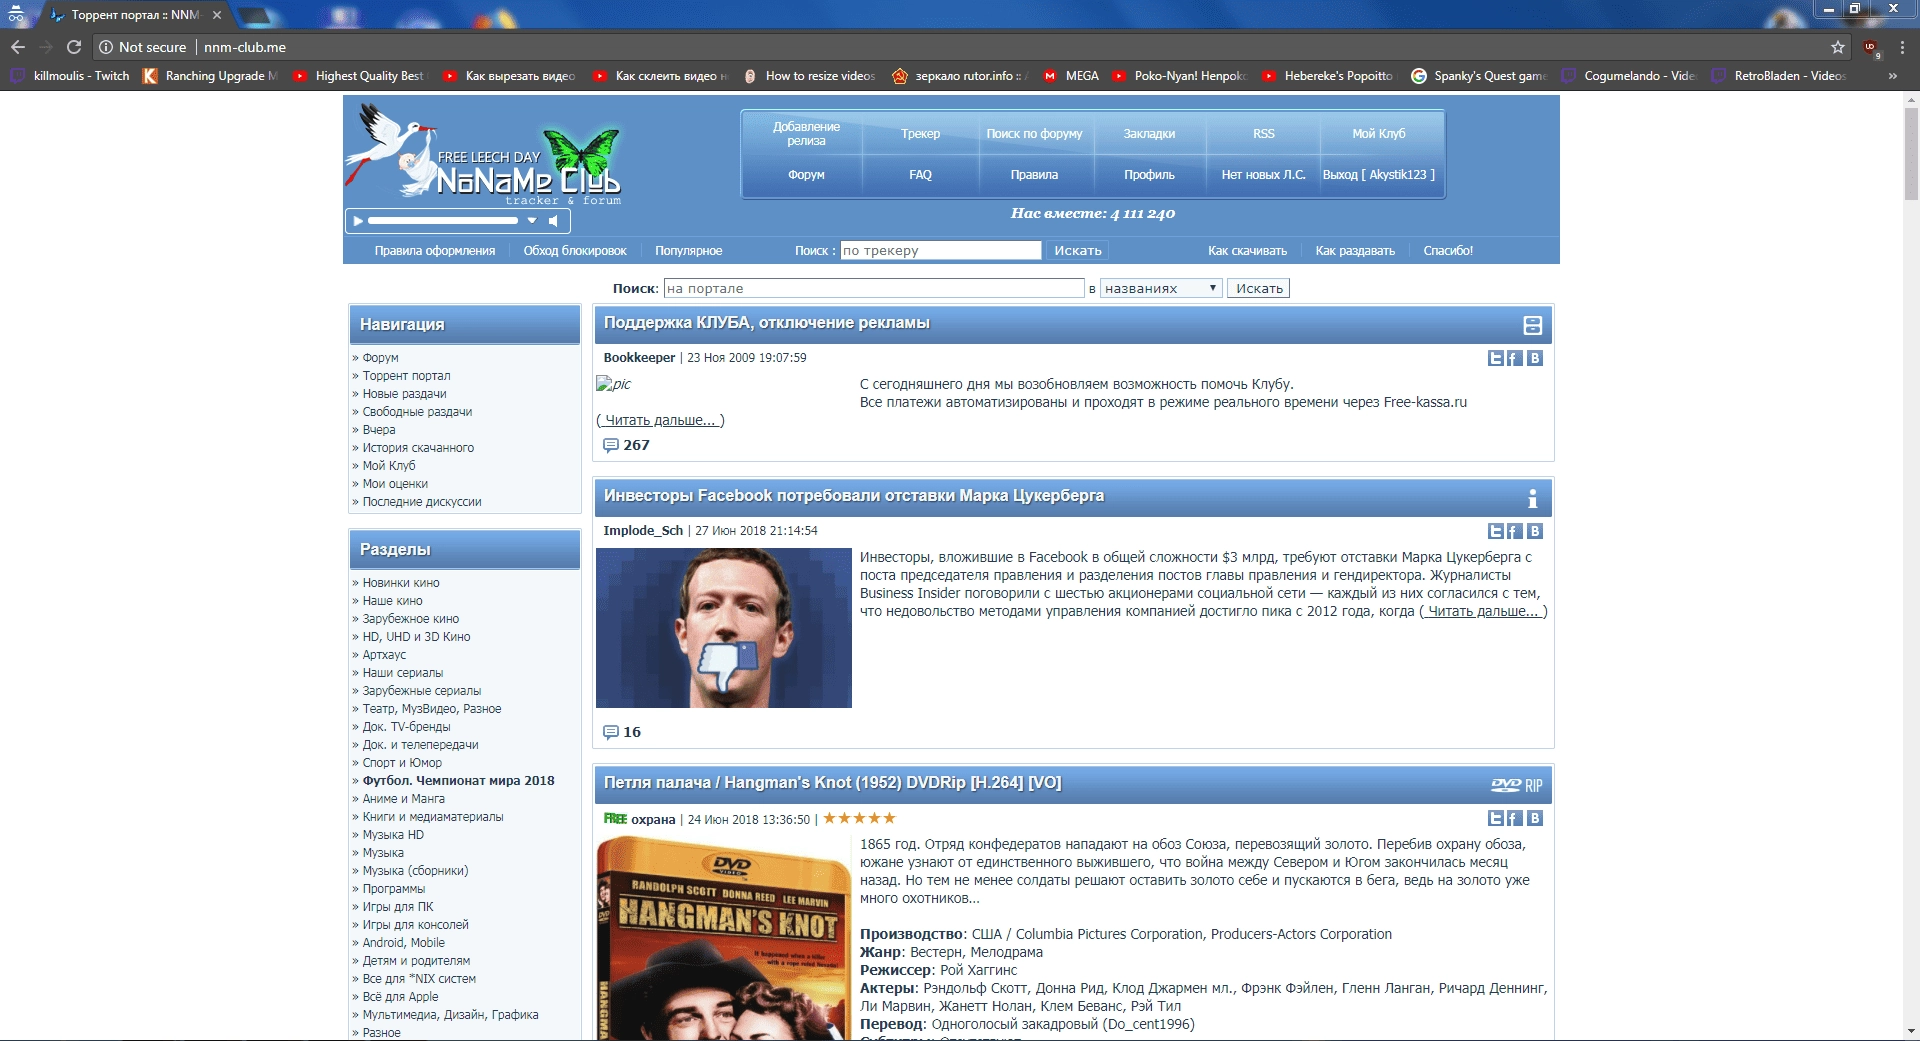Open 'Игры для ПК' section
Image resolution: width=1920 pixels, height=1041 pixels.
(398, 907)
